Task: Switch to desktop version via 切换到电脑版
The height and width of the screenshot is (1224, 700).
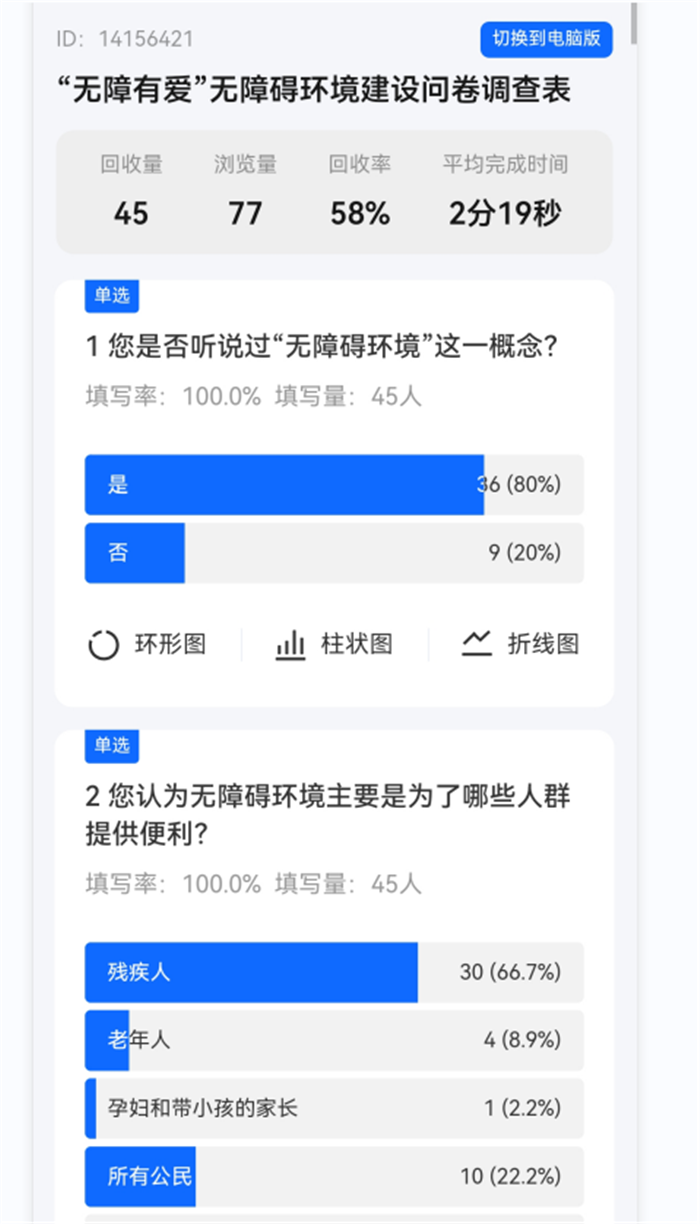Action: [546, 39]
